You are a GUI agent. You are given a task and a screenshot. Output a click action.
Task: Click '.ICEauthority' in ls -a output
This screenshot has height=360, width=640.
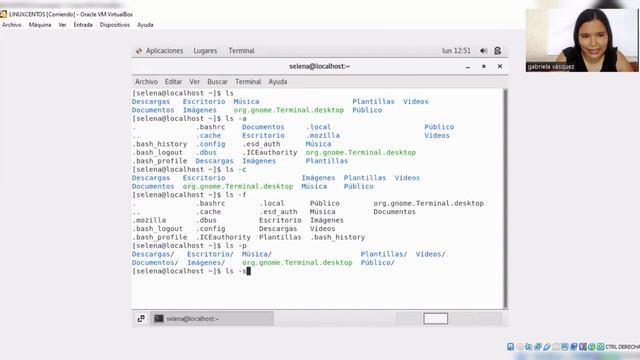(x=270, y=153)
